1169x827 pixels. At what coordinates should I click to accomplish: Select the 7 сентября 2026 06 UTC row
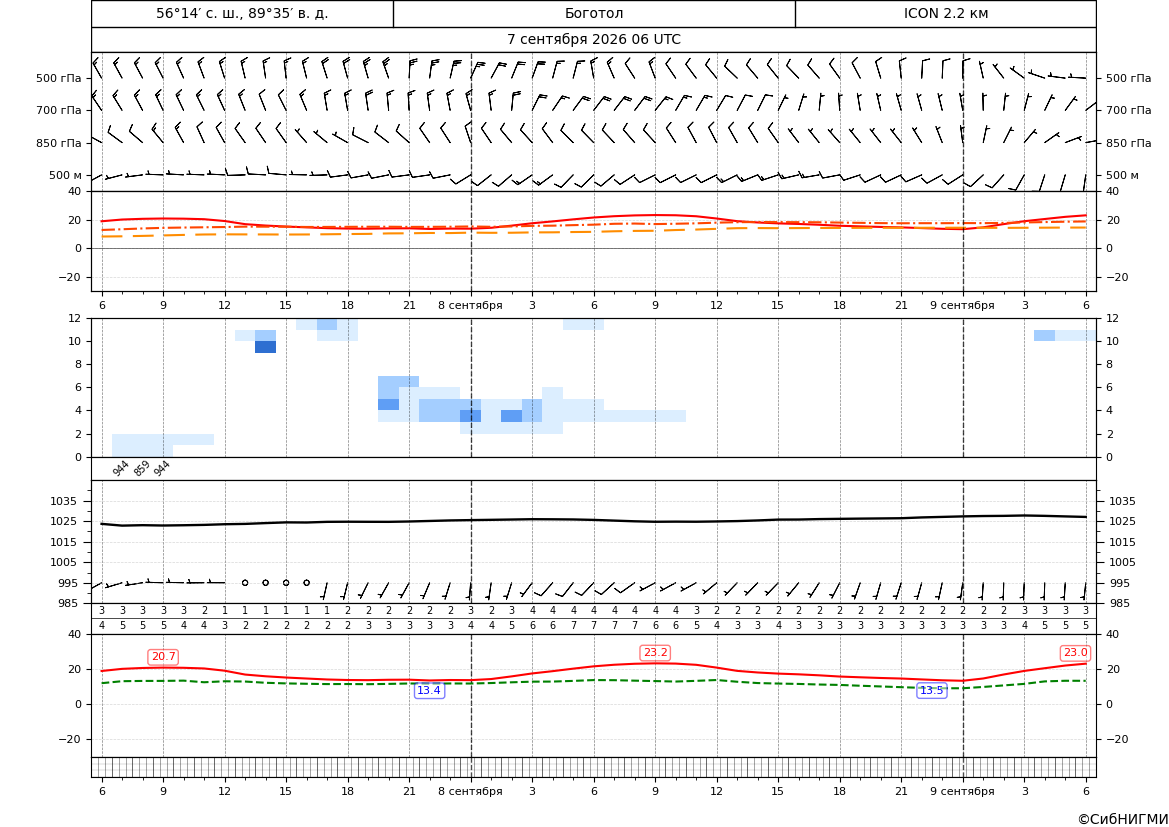[593, 40]
